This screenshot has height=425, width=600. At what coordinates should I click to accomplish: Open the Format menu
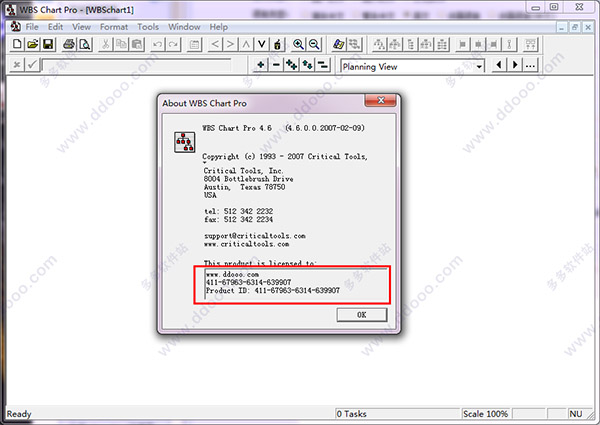[114, 27]
